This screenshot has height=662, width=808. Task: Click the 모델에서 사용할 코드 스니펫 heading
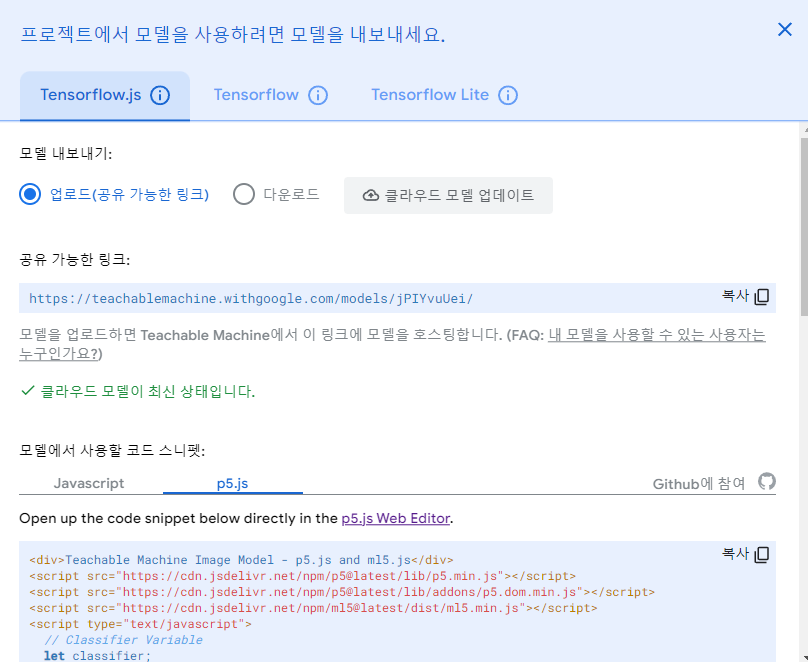tap(112, 450)
